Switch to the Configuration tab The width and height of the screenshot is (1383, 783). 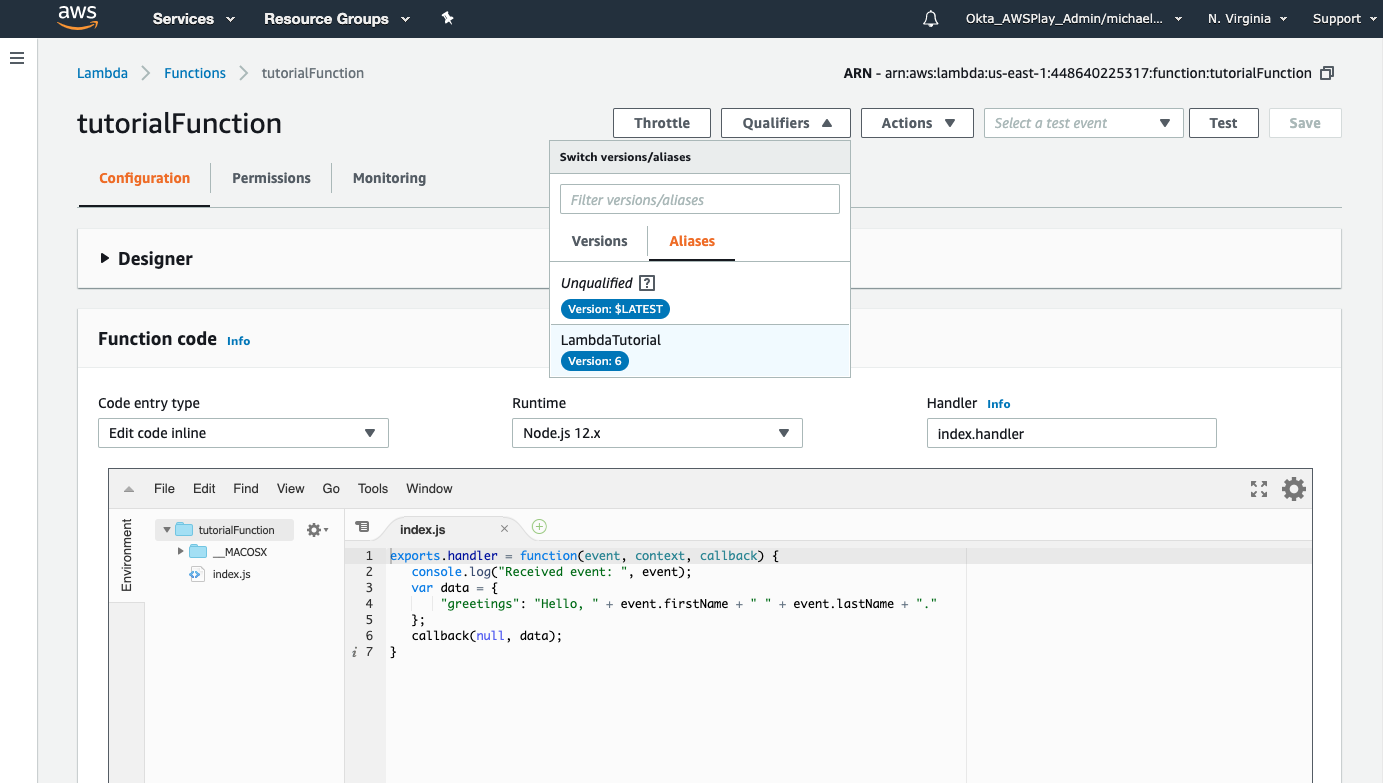point(144,178)
